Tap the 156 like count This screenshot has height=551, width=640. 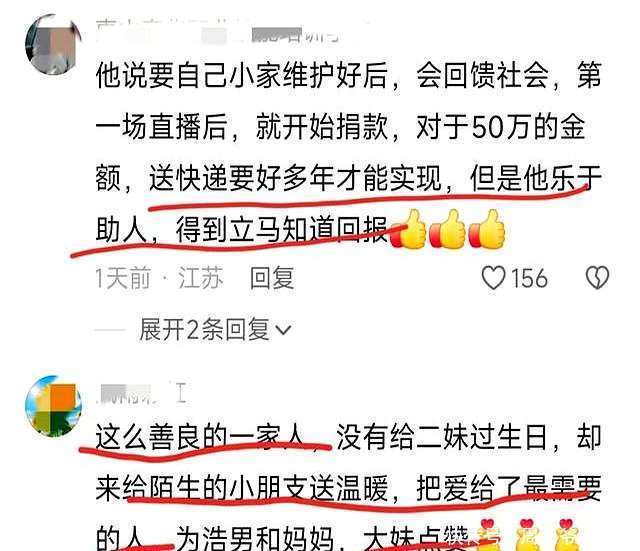click(529, 278)
